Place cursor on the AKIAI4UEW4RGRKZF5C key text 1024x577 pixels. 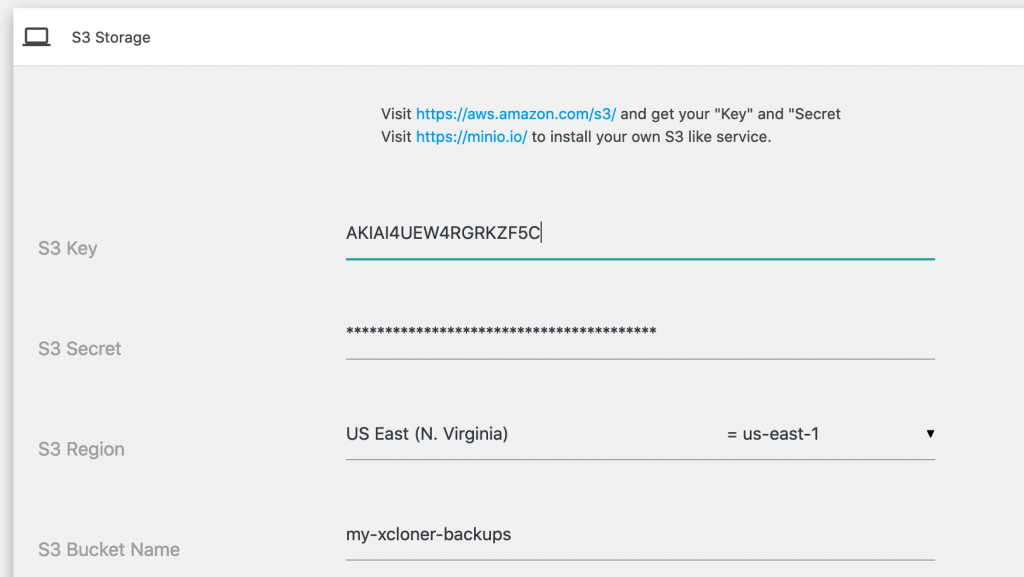pos(443,233)
